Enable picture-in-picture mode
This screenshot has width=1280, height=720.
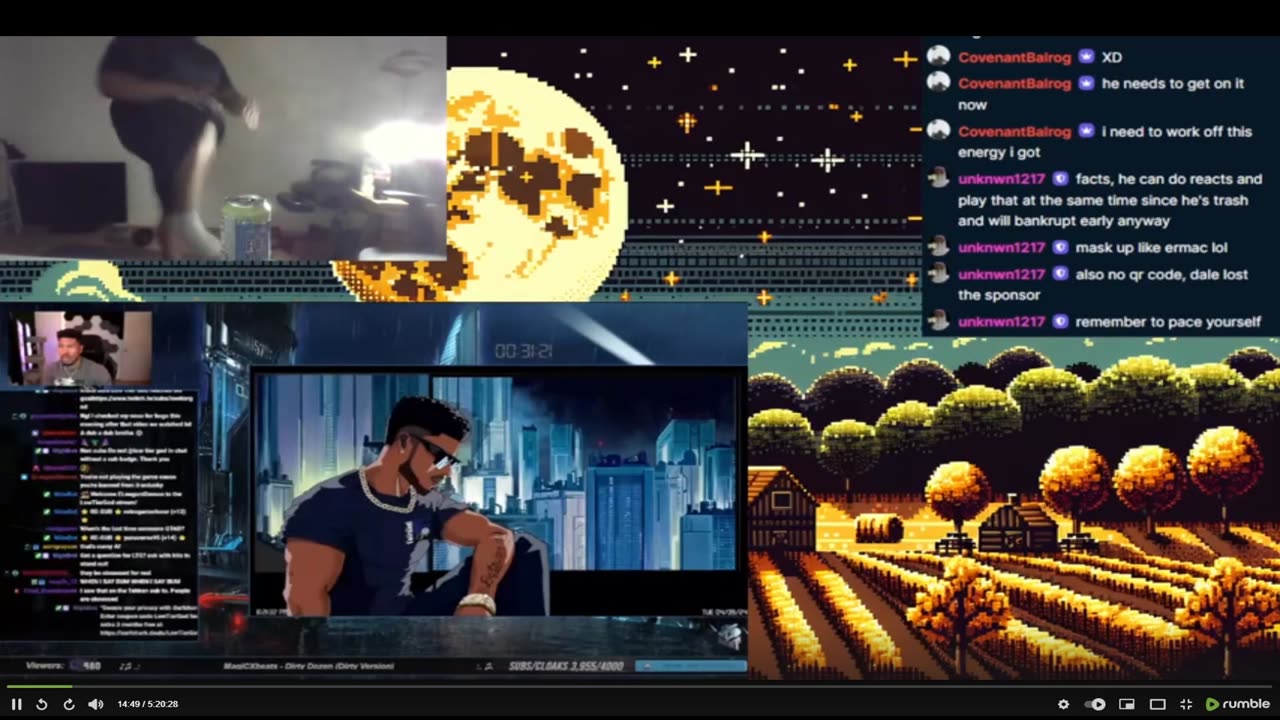tap(1127, 704)
